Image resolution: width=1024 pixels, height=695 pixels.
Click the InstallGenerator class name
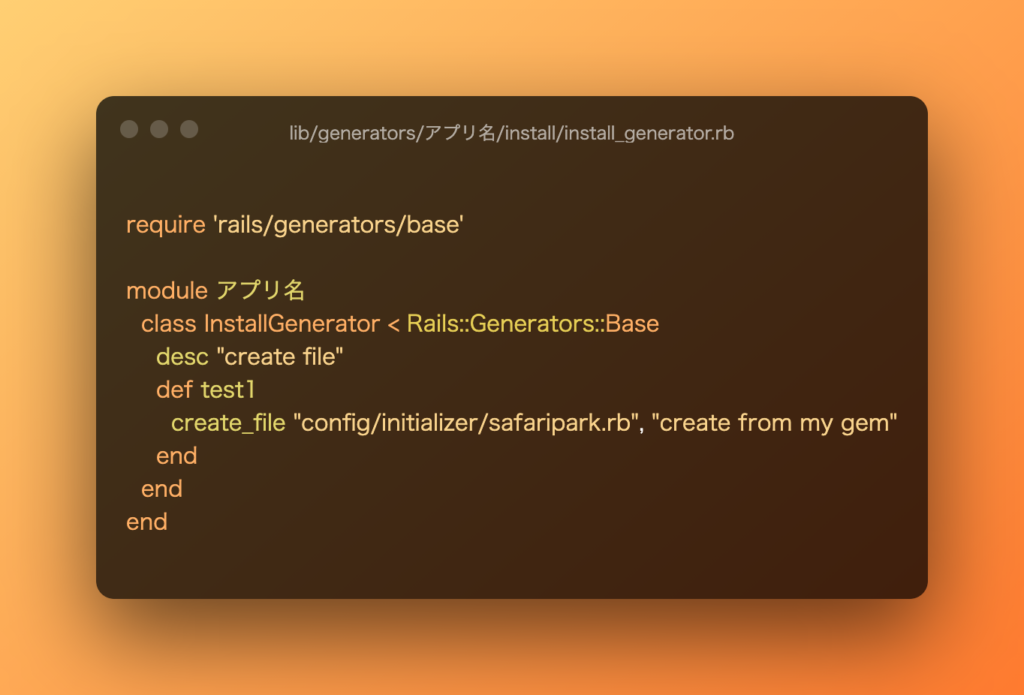click(x=291, y=324)
